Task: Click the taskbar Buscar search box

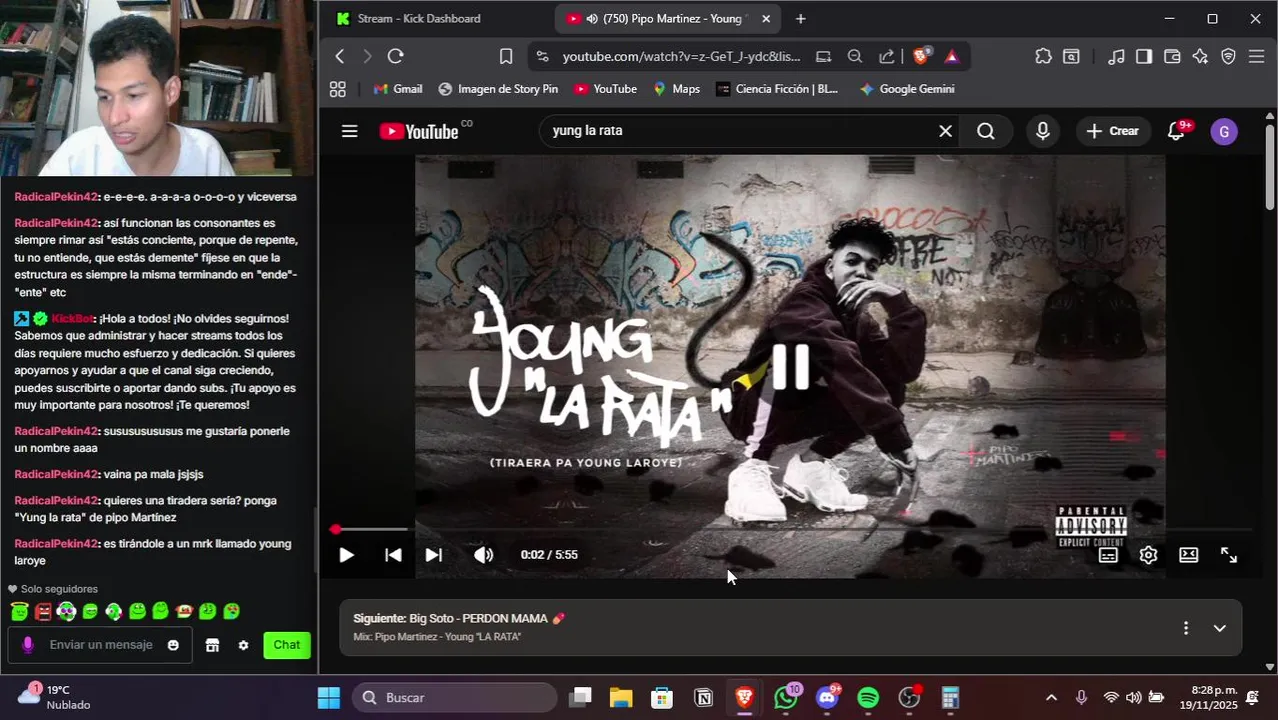Action: pos(455,697)
